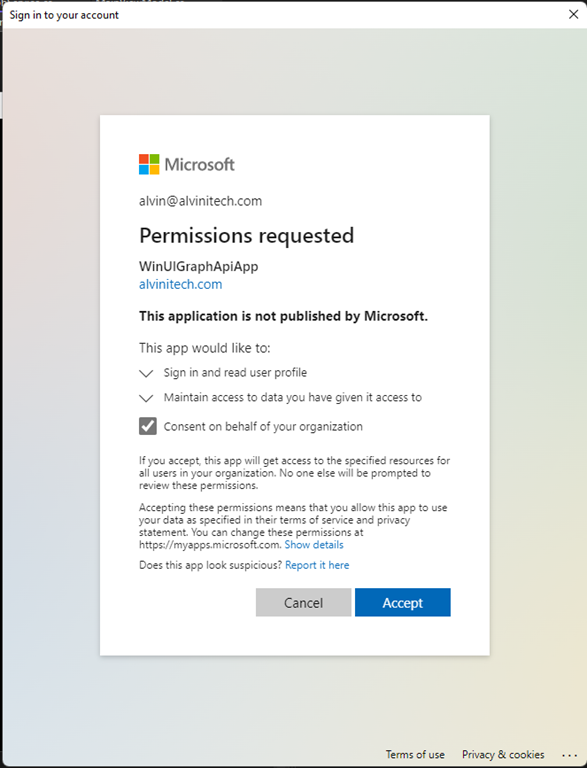The width and height of the screenshot is (587, 768).
Task: Click the Show details link
Action: (314, 545)
